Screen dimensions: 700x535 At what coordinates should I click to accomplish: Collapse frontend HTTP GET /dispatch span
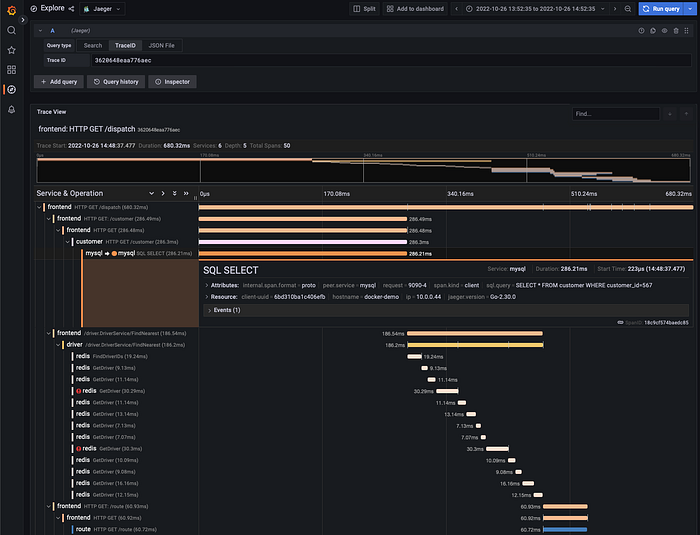click(39, 207)
